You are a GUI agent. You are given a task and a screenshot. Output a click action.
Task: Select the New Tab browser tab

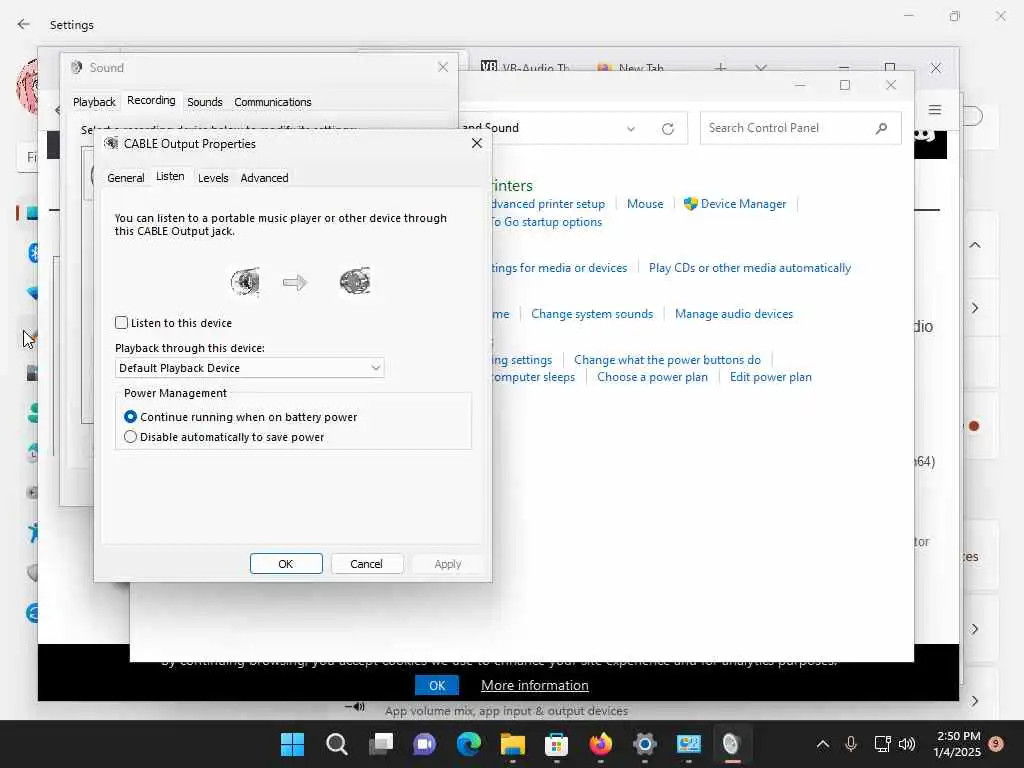pyautogui.click(x=632, y=68)
